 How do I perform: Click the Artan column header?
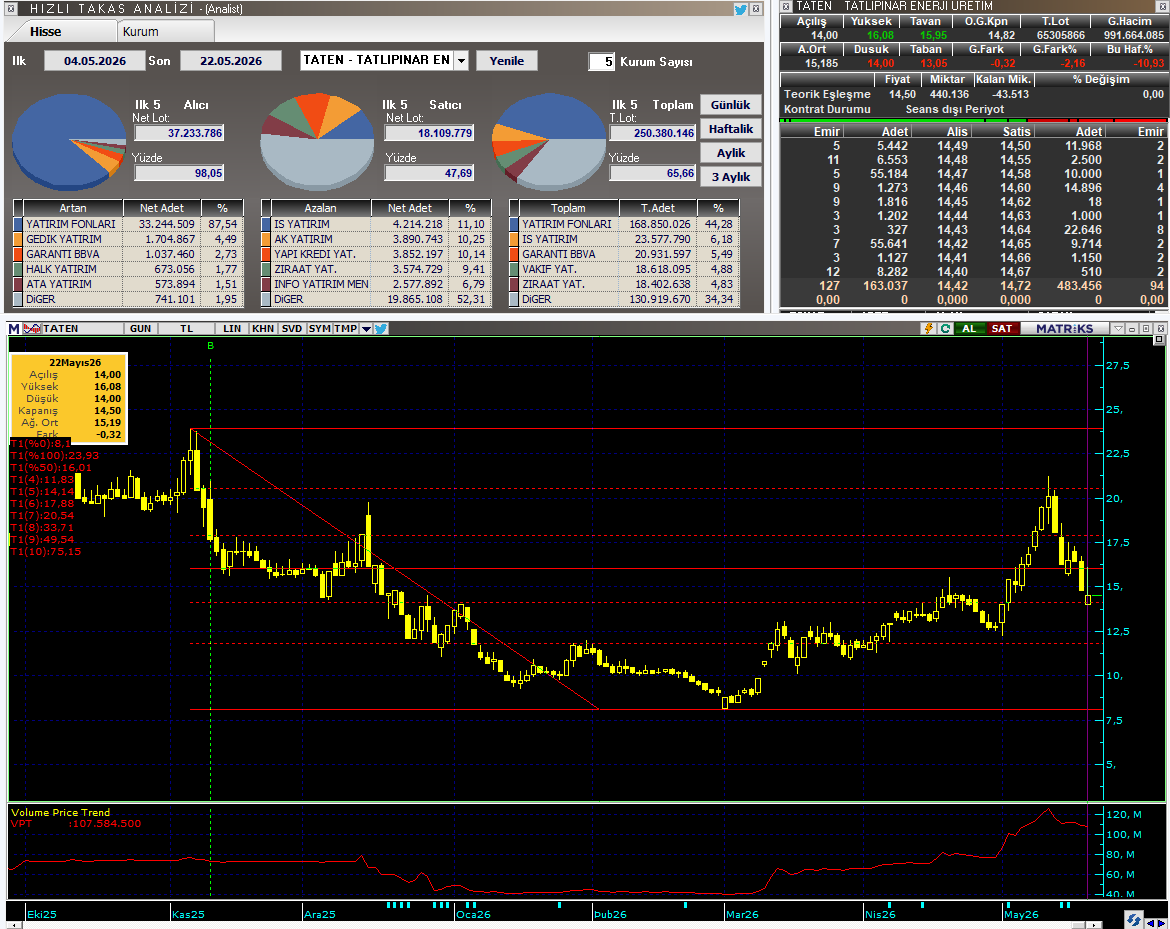[x=72, y=208]
